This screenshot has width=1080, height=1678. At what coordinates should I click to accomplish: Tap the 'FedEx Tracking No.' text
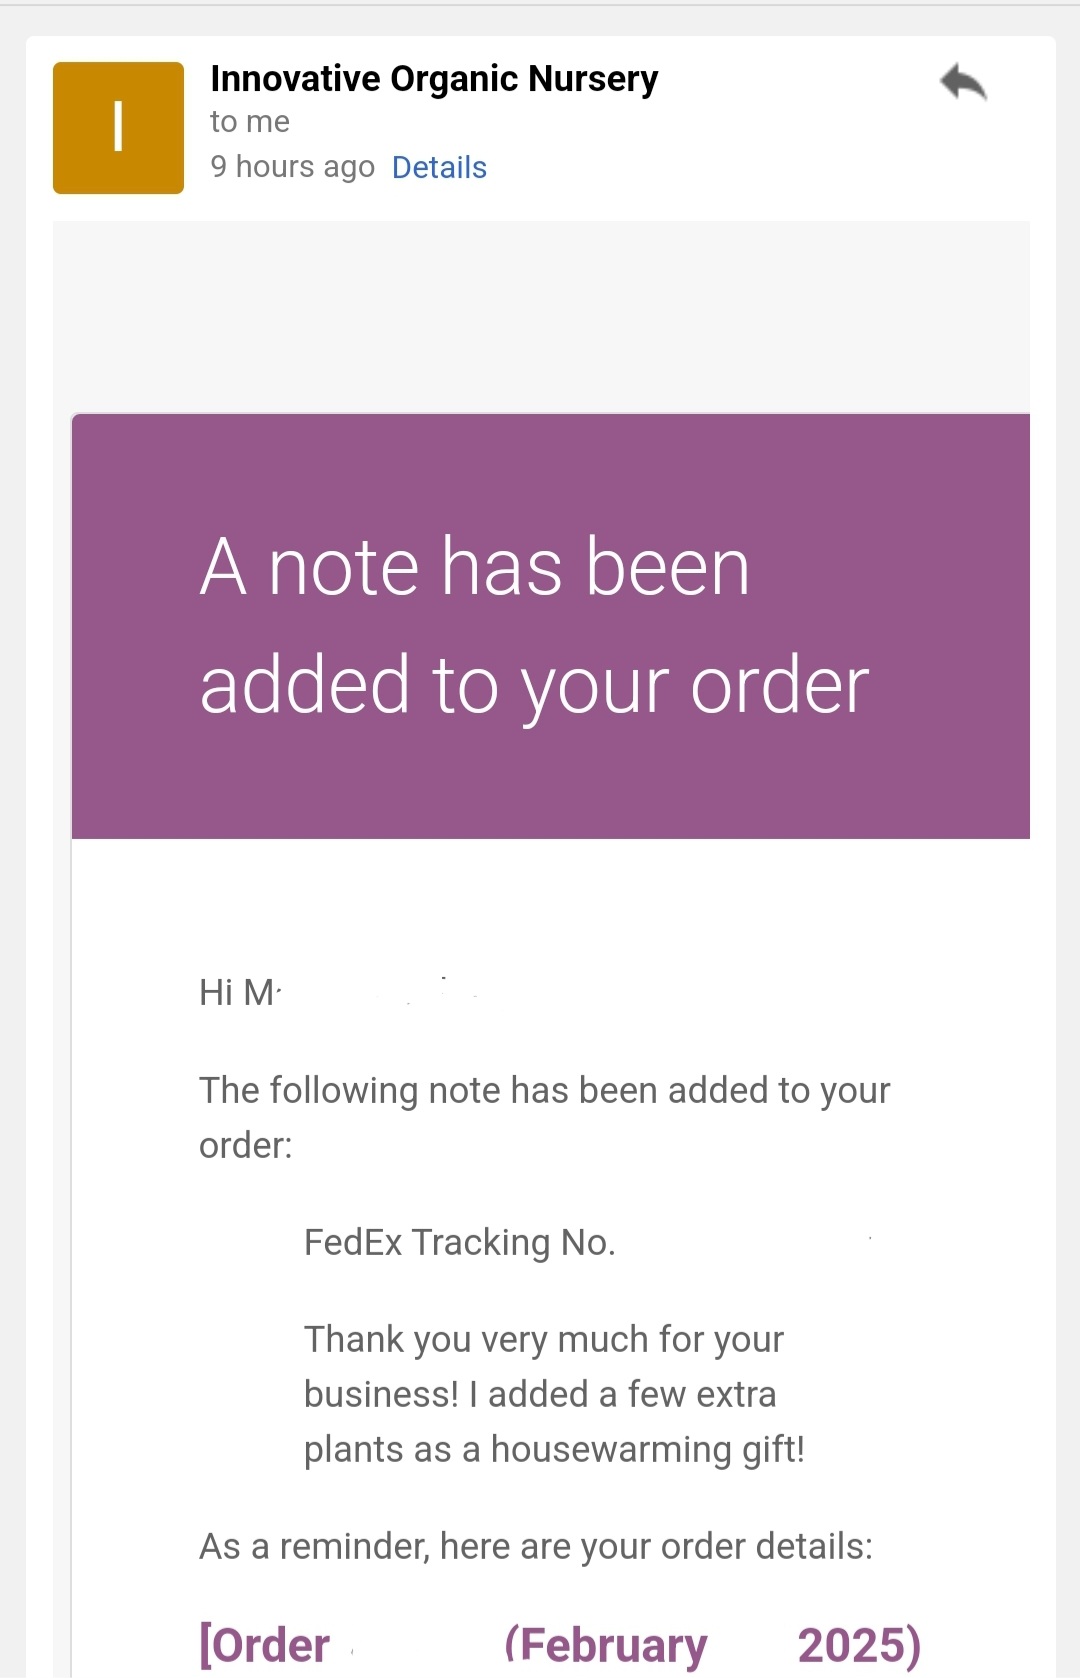pyautogui.click(x=460, y=1242)
